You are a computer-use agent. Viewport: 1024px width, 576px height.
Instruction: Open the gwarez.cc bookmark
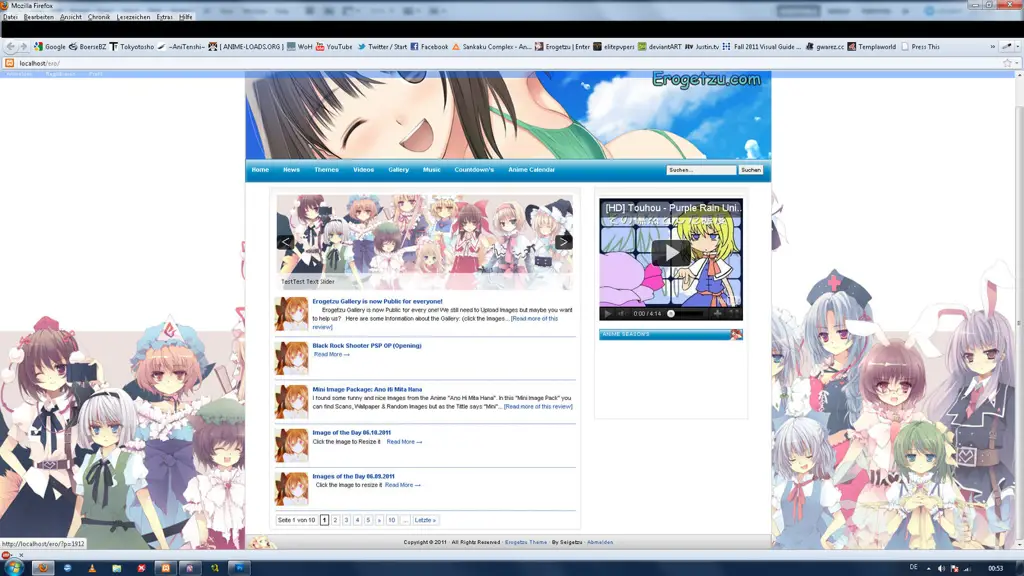pyautogui.click(x=825, y=47)
